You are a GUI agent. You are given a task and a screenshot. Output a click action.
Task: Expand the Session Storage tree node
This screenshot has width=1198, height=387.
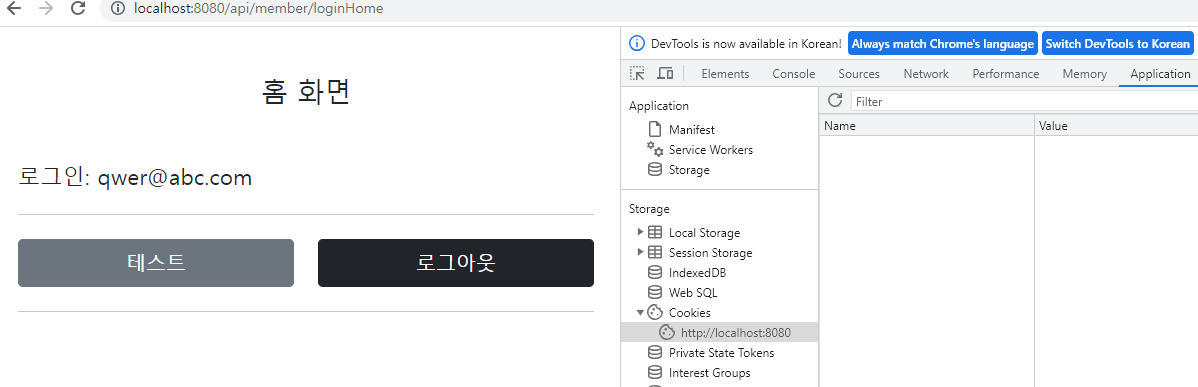tap(640, 252)
